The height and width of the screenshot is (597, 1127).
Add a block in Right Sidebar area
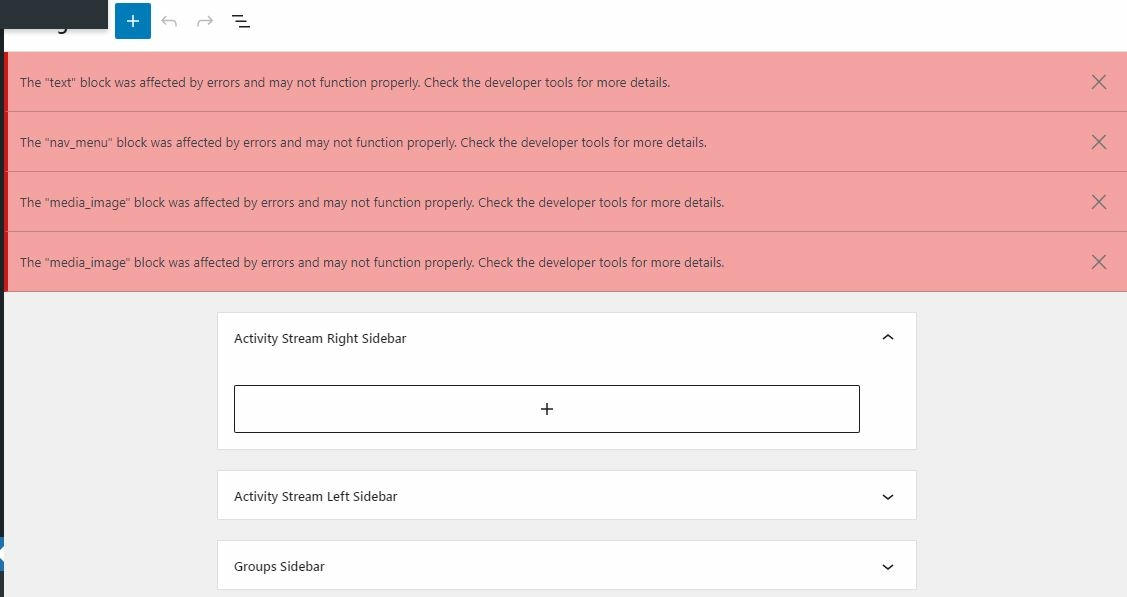pyautogui.click(x=546, y=409)
